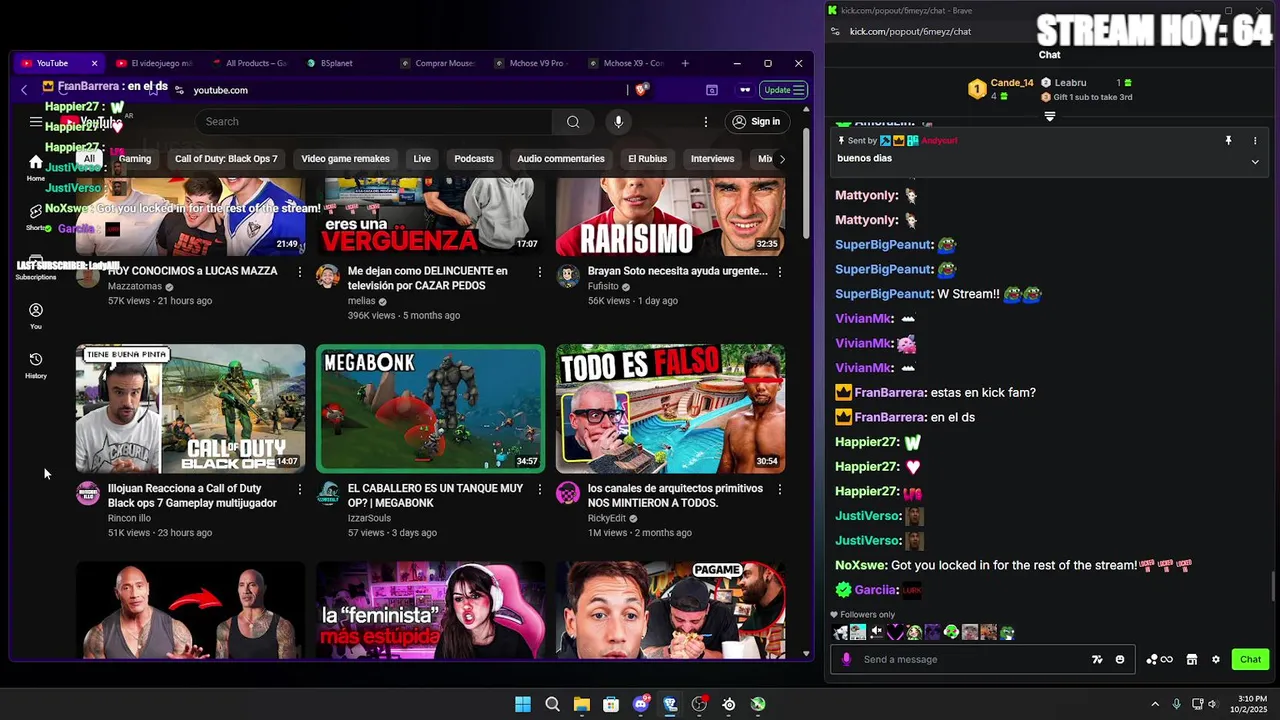Viewport: 1280px width, 720px height.
Task: Open options for Brayan Soto video
Action: point(780,272)
